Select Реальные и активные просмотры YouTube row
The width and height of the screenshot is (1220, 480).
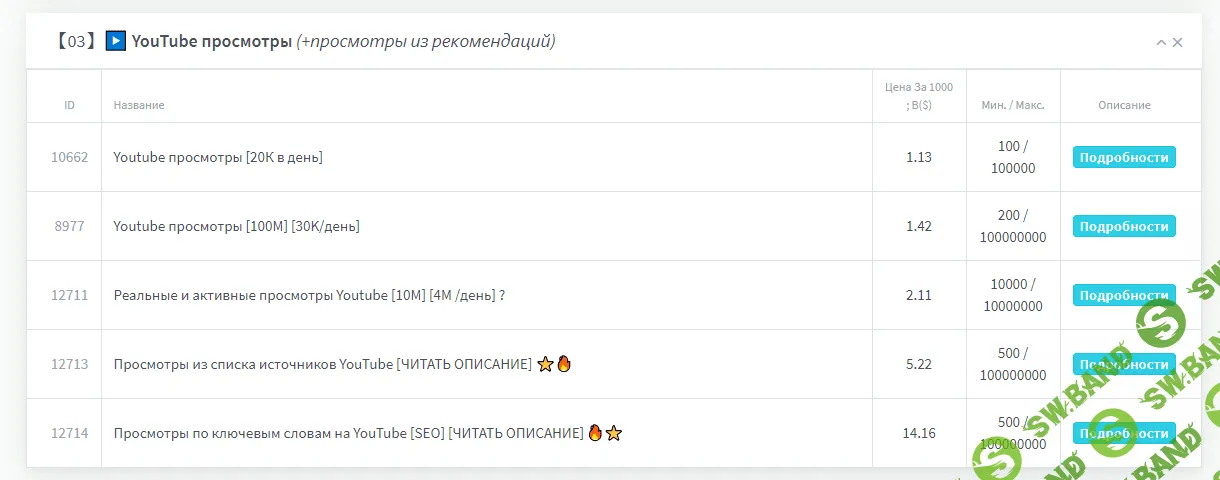308,295
